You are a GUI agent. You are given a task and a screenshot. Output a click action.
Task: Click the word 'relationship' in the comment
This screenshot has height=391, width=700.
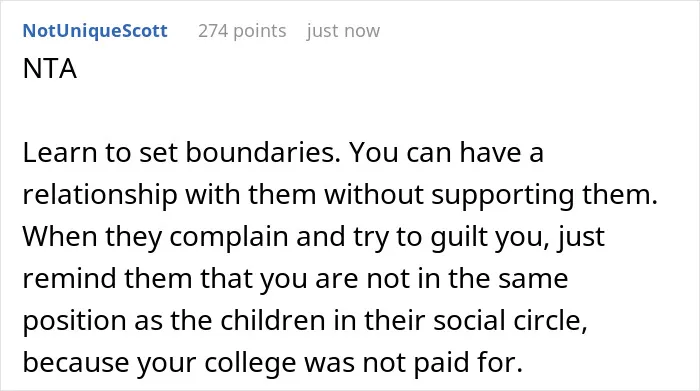[100, 196]
